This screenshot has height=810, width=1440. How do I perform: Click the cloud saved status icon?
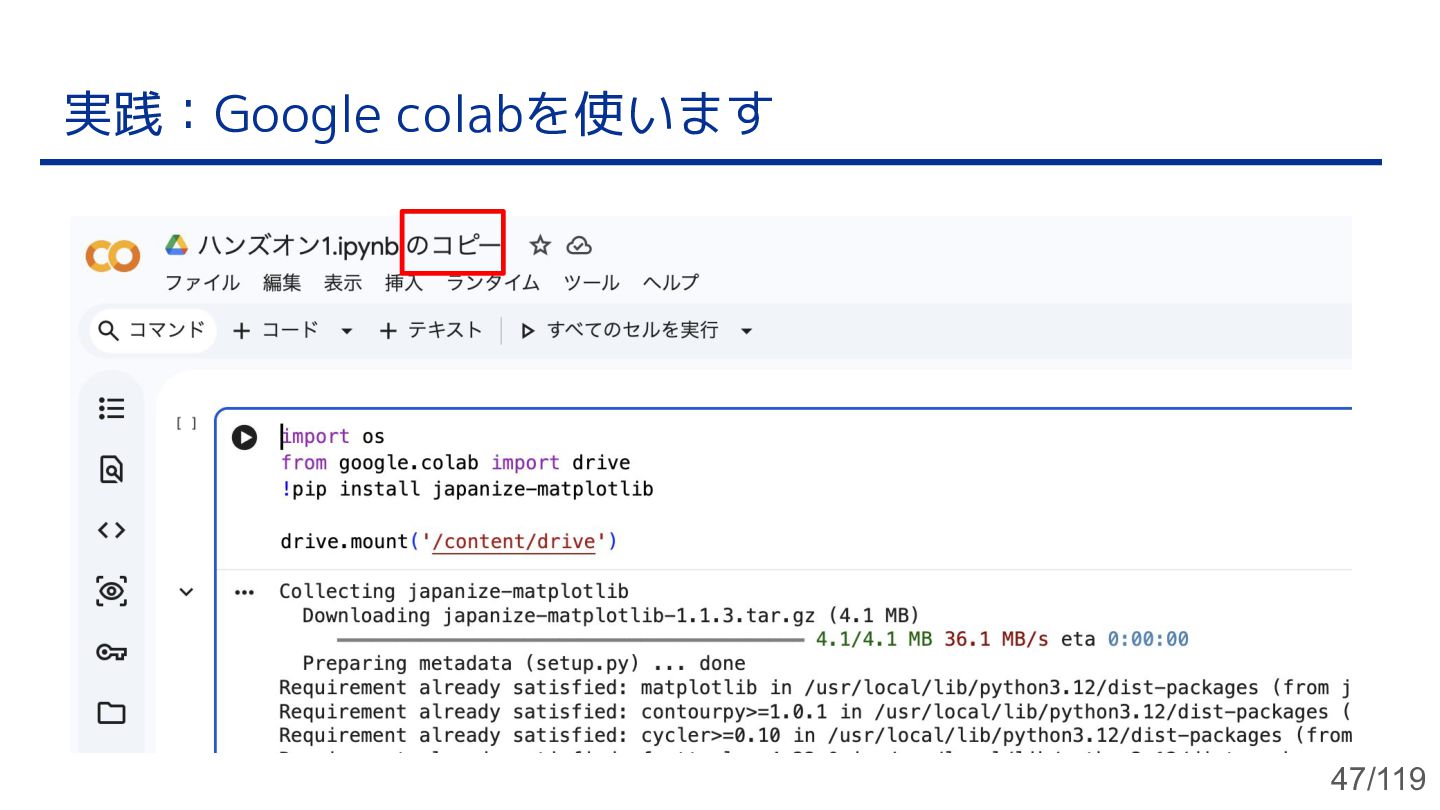(579, 245)
